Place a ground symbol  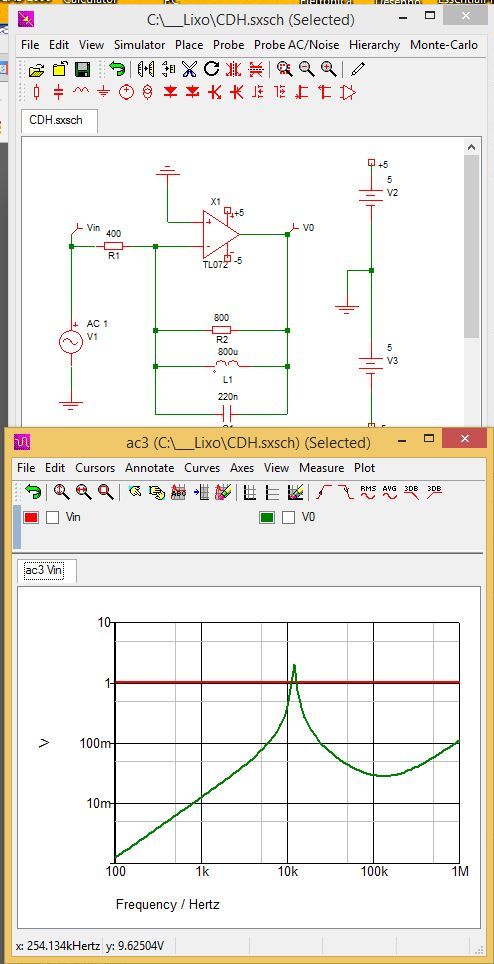pyautogui.click(x=103, y=93)
